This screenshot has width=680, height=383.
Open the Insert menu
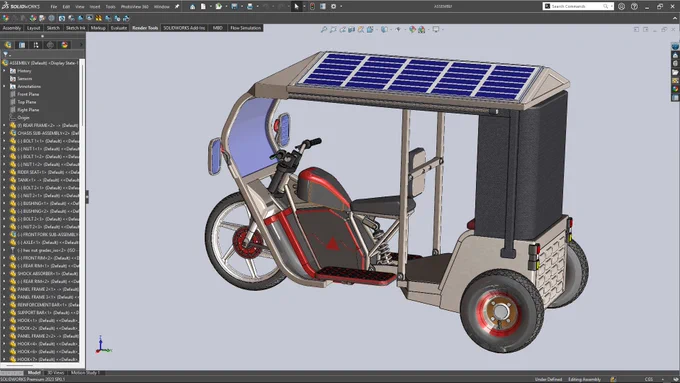[x=95, y=7]
